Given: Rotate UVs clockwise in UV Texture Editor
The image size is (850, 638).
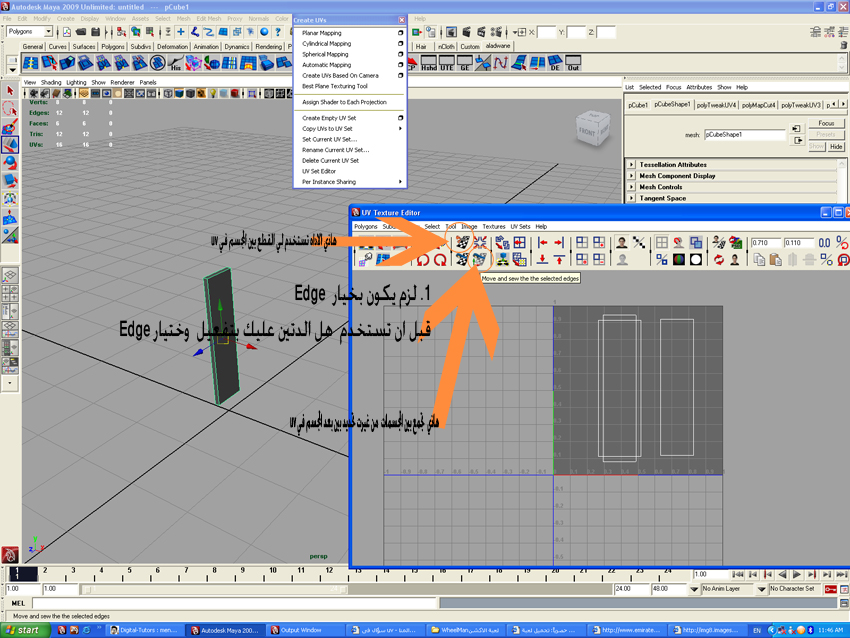Looking at the screenshot, I should click(440, 260).
